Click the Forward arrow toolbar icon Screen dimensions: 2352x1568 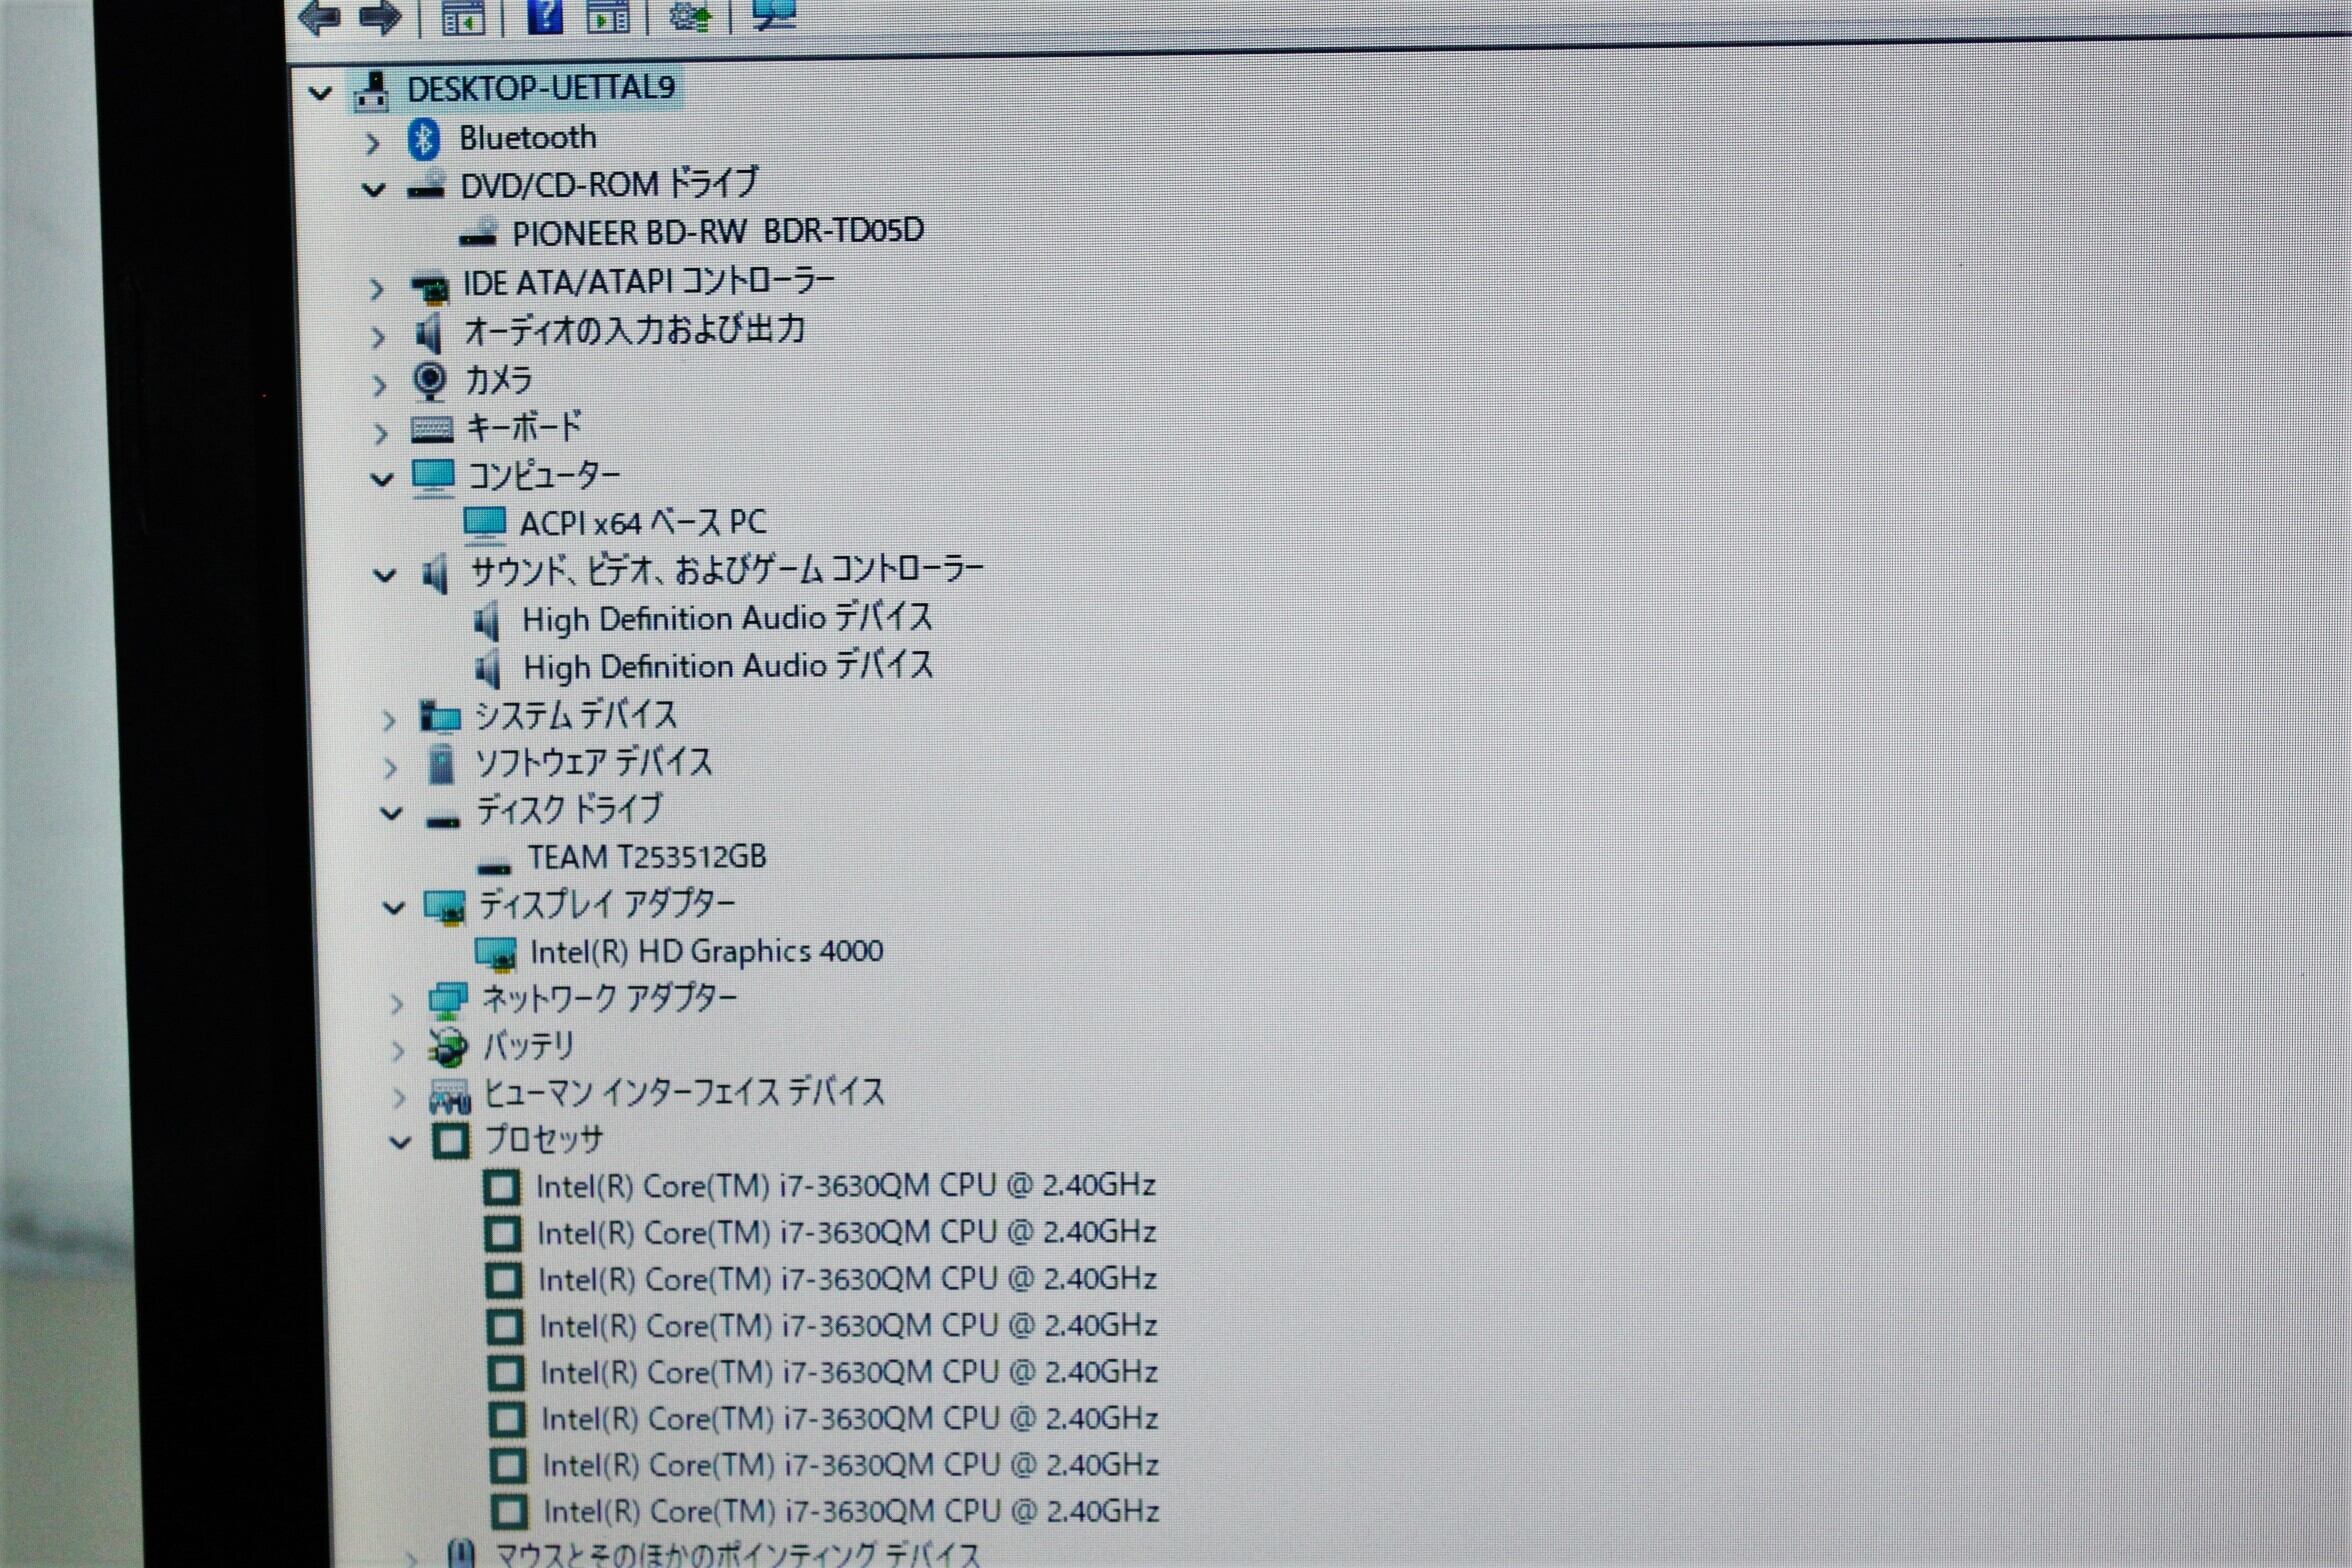point(380,15)
